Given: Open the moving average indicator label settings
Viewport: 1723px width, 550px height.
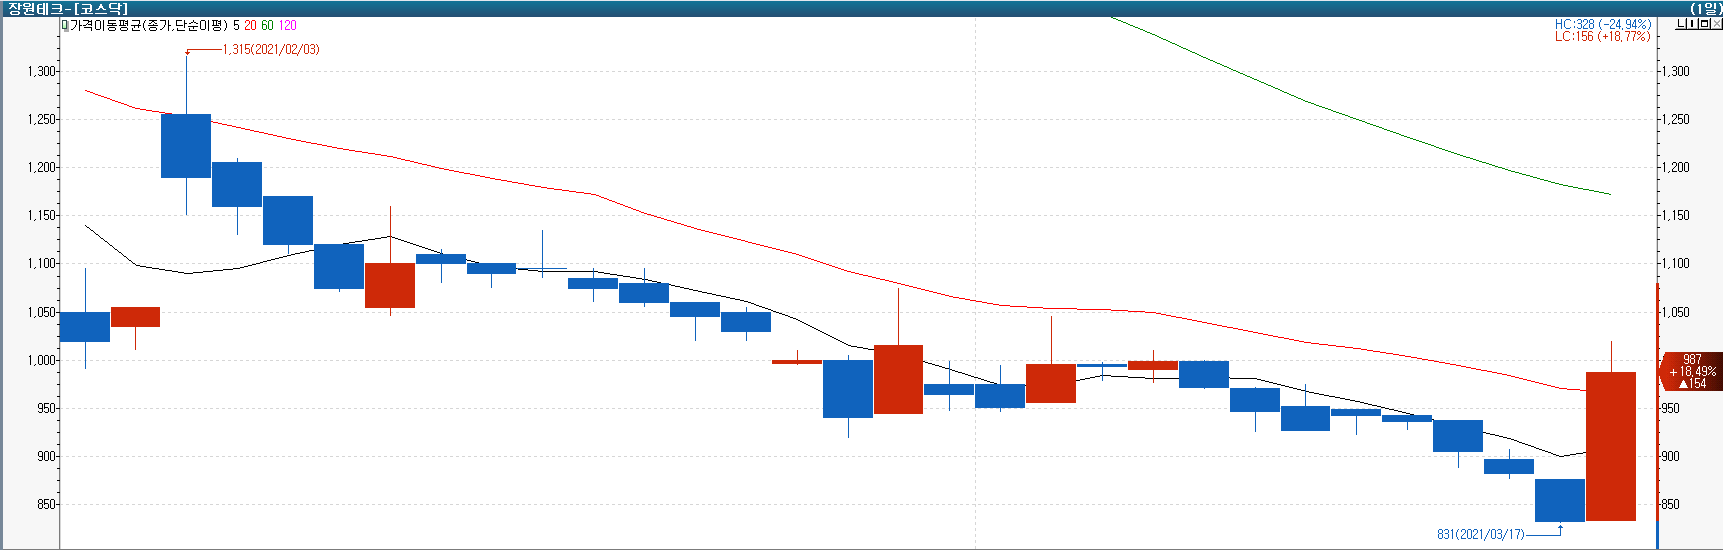Looking at the screenshot, I should [148, 26].
